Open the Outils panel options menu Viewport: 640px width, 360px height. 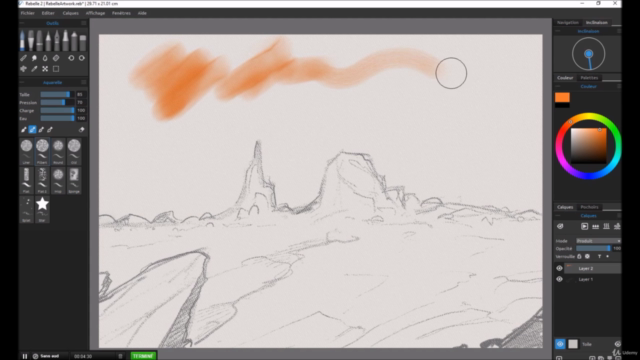click(x=83, y=23)
